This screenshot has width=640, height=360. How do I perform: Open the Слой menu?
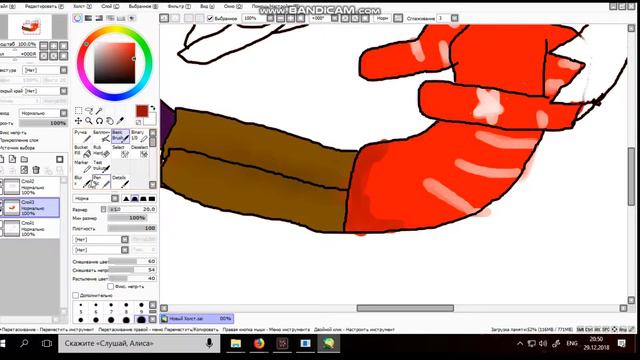110,7
